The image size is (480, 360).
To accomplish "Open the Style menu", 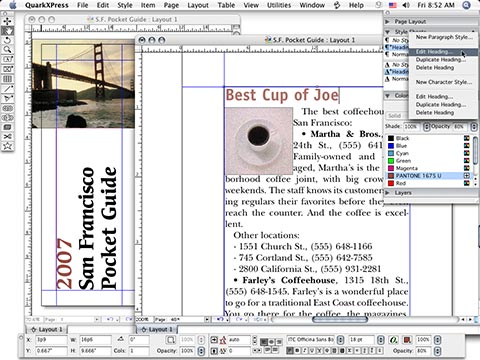I will click(125, 5).
